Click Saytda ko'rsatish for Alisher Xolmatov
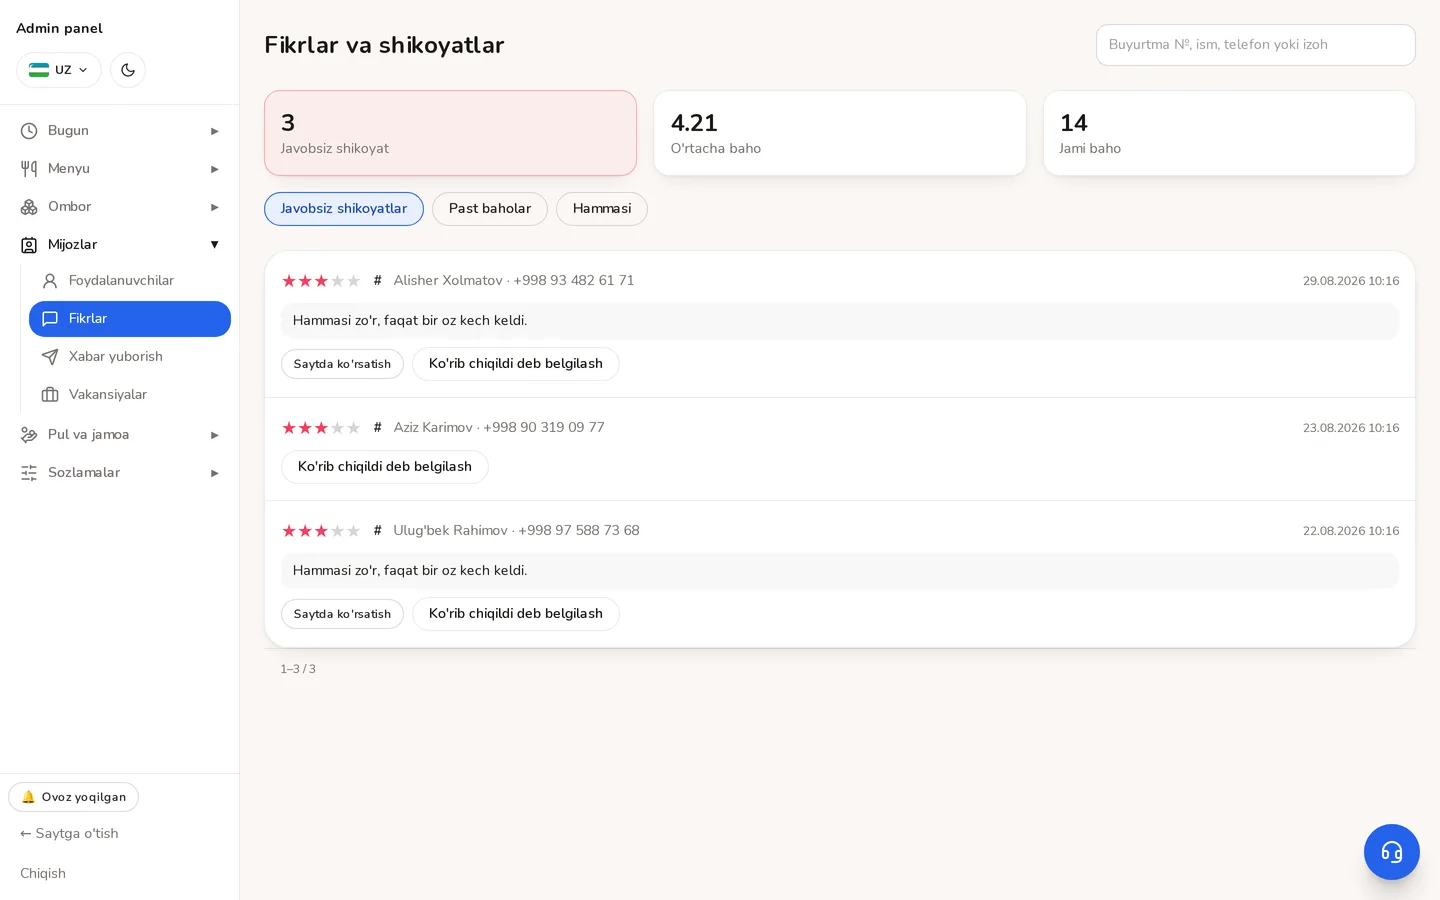 [342, 364]
